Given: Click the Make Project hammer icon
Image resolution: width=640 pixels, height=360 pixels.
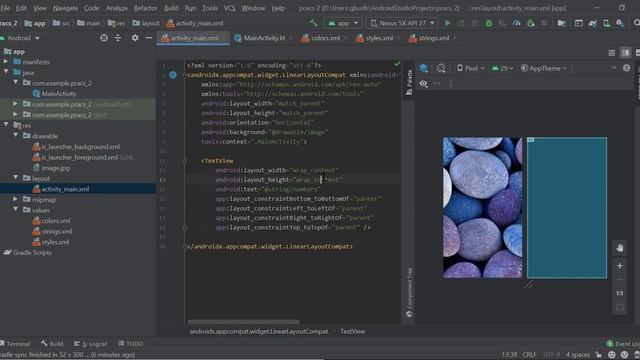Looking at the screenshot, I should point(313,23).
